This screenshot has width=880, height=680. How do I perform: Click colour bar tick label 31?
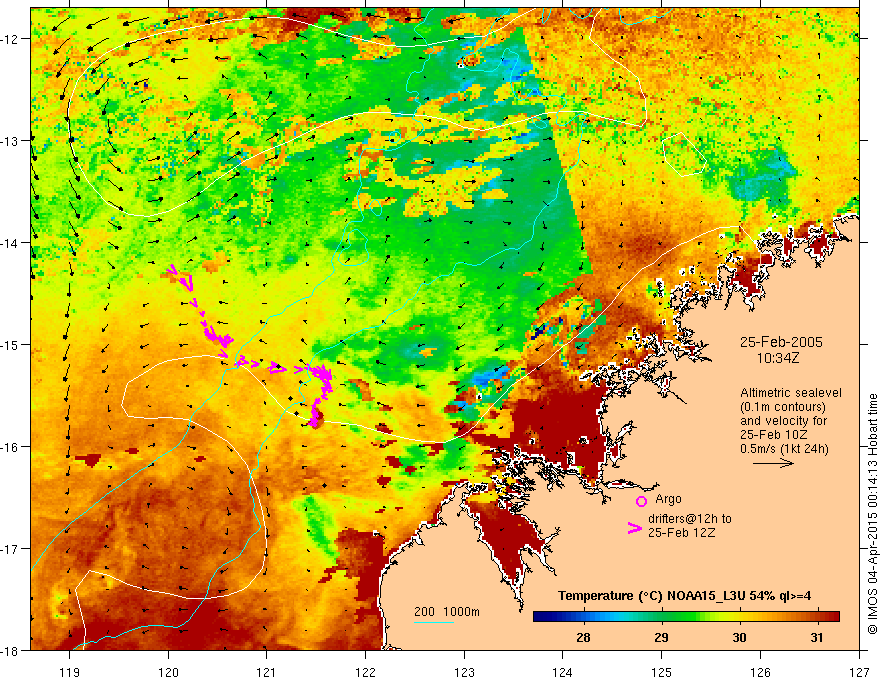point(817,637)
